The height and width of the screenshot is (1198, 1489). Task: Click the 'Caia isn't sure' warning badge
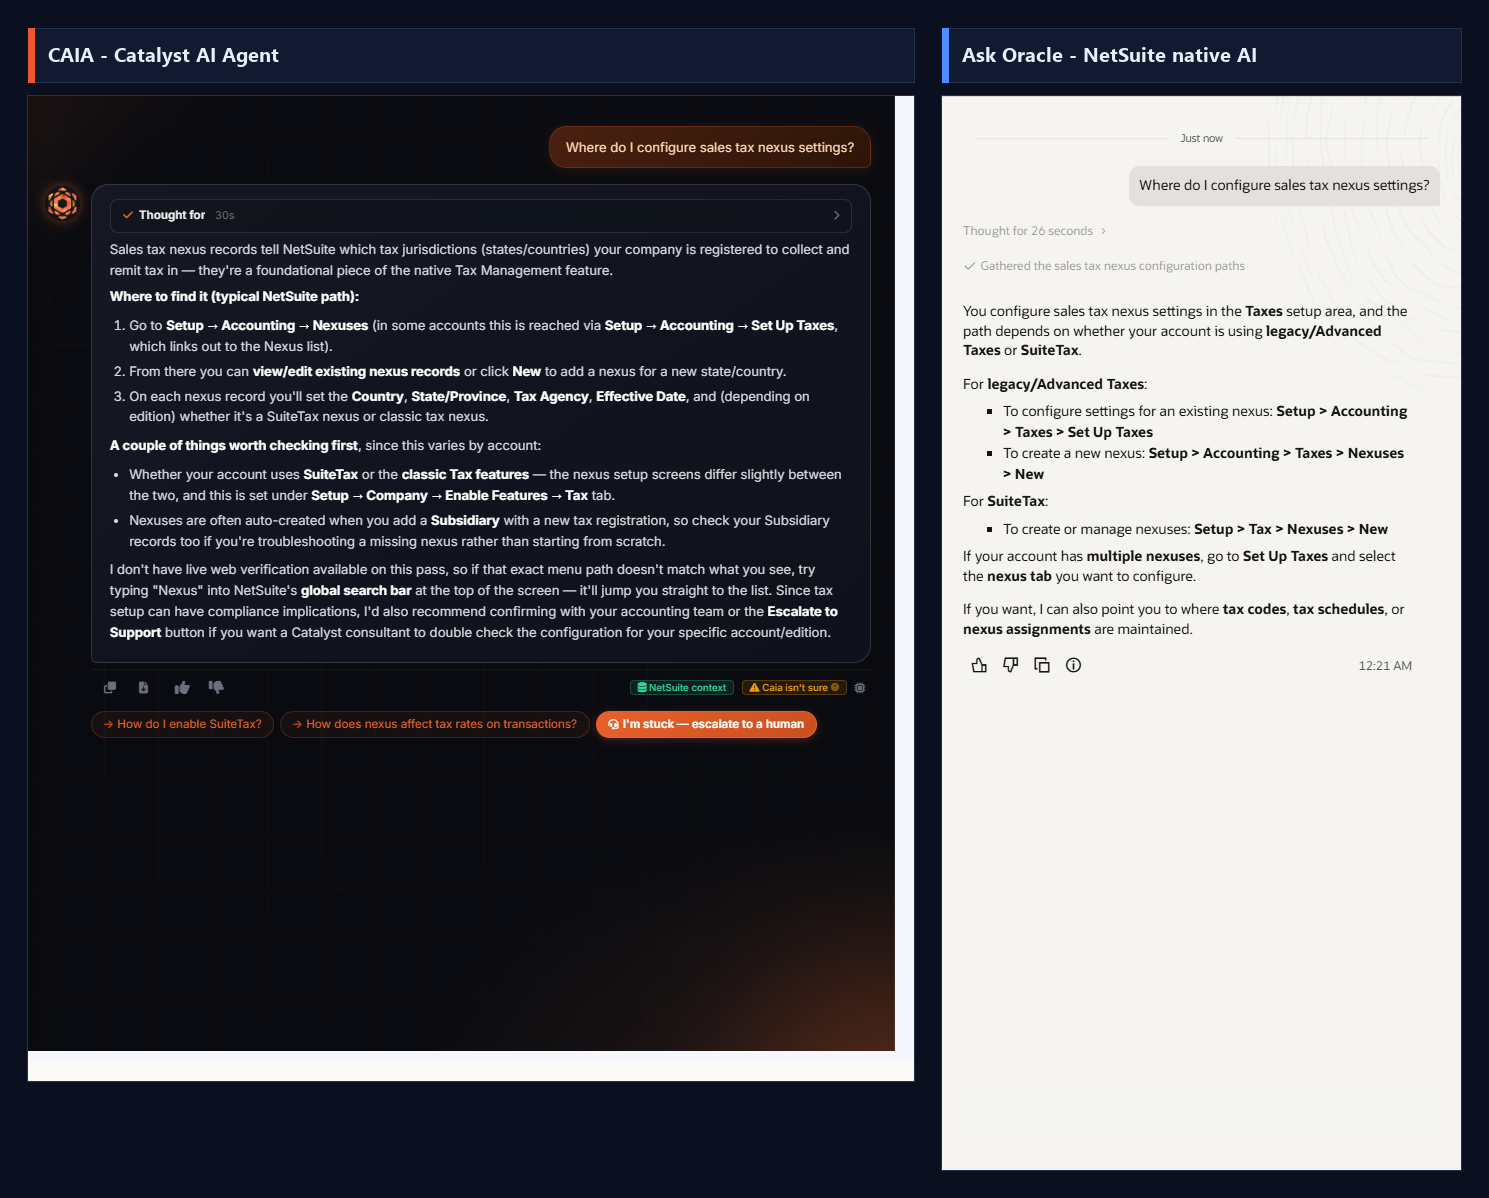(x=795, y=688)
